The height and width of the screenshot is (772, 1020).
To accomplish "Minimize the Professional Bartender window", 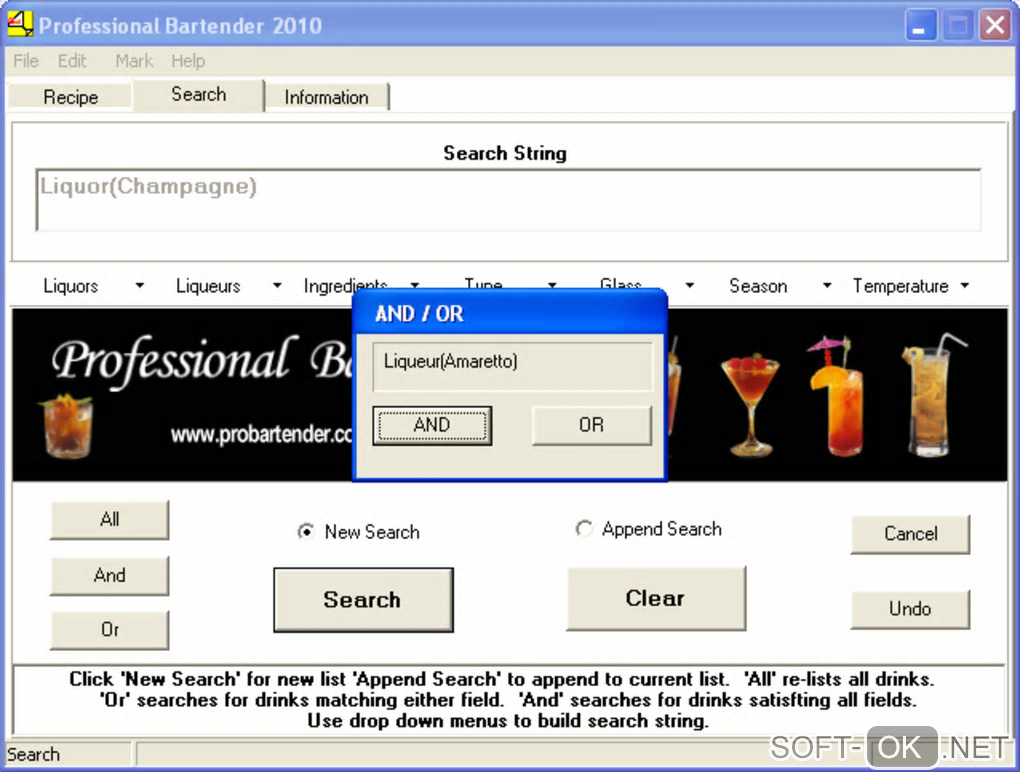I will (x=920, y=26).
